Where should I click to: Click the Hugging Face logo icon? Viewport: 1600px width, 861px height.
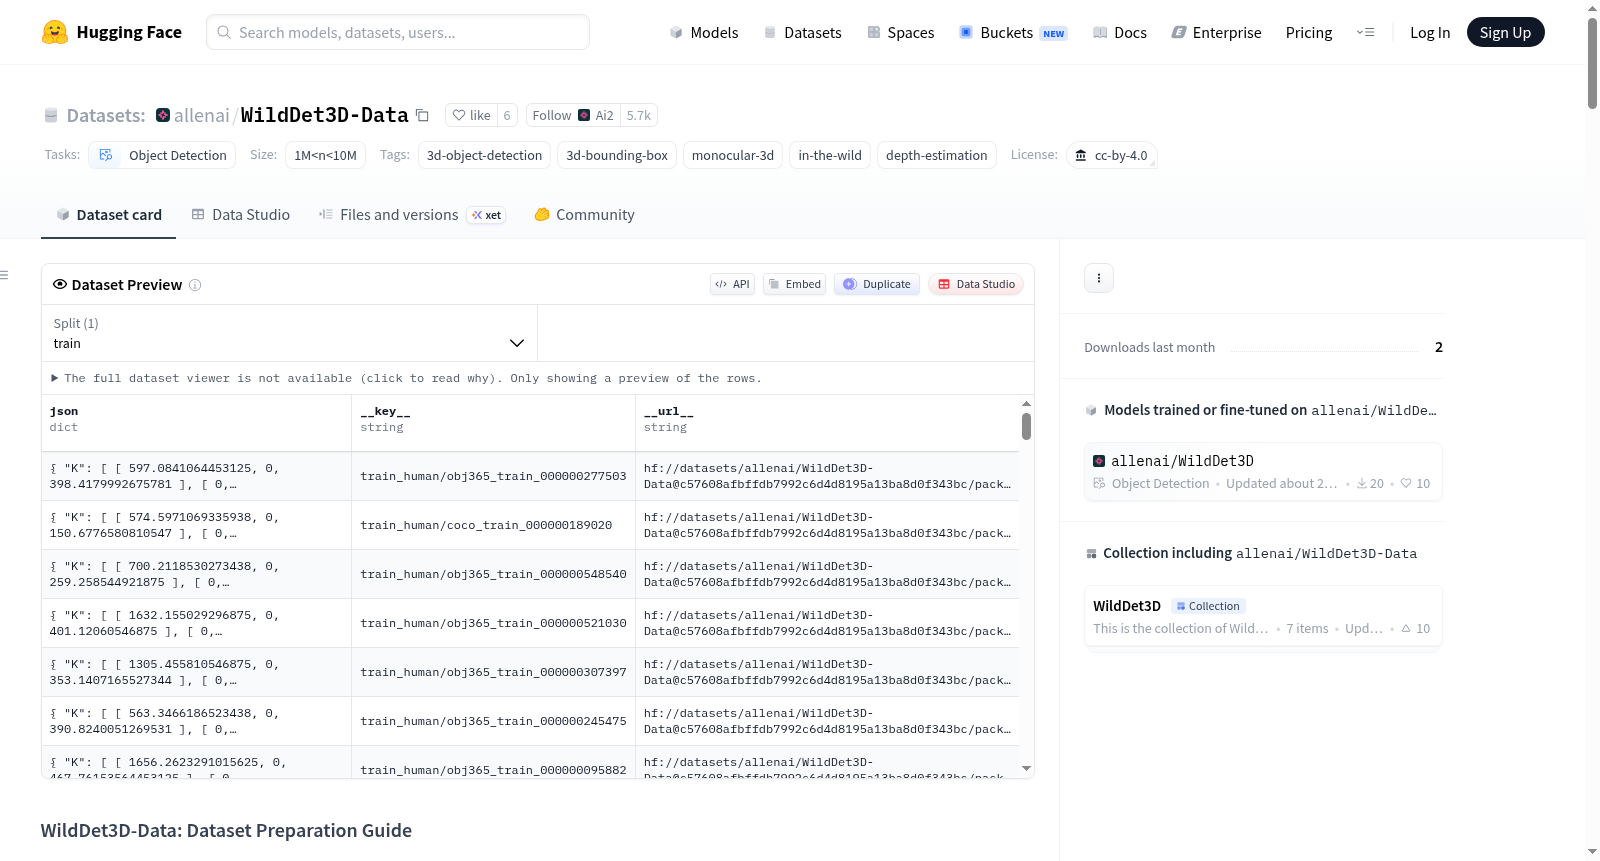point(55,32)
